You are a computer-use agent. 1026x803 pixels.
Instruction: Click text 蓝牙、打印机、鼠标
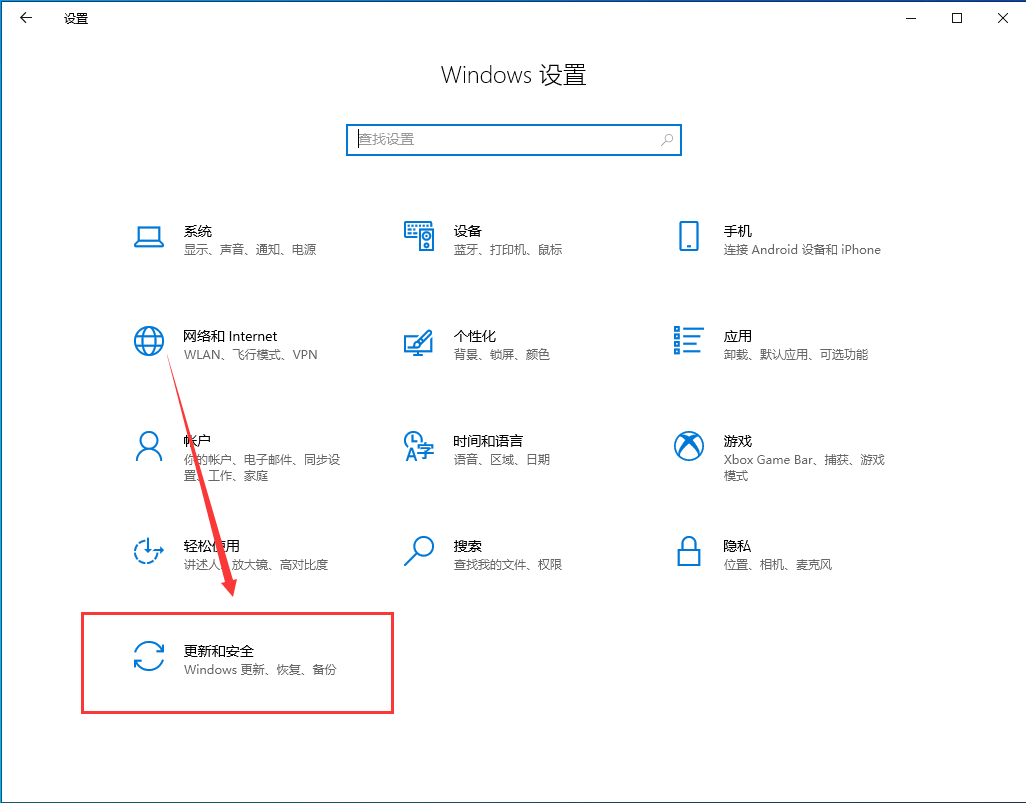508,249
